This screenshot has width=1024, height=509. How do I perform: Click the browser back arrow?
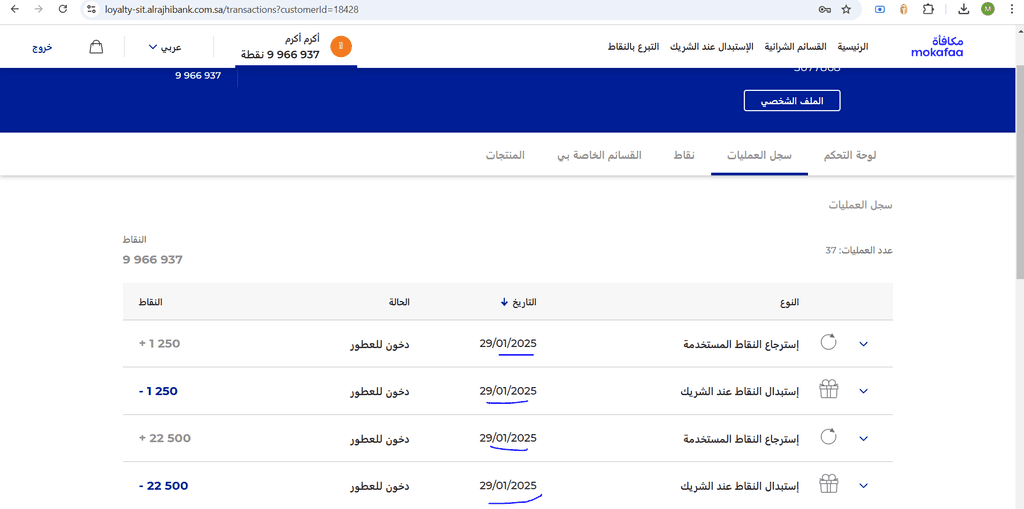(15, 9)
